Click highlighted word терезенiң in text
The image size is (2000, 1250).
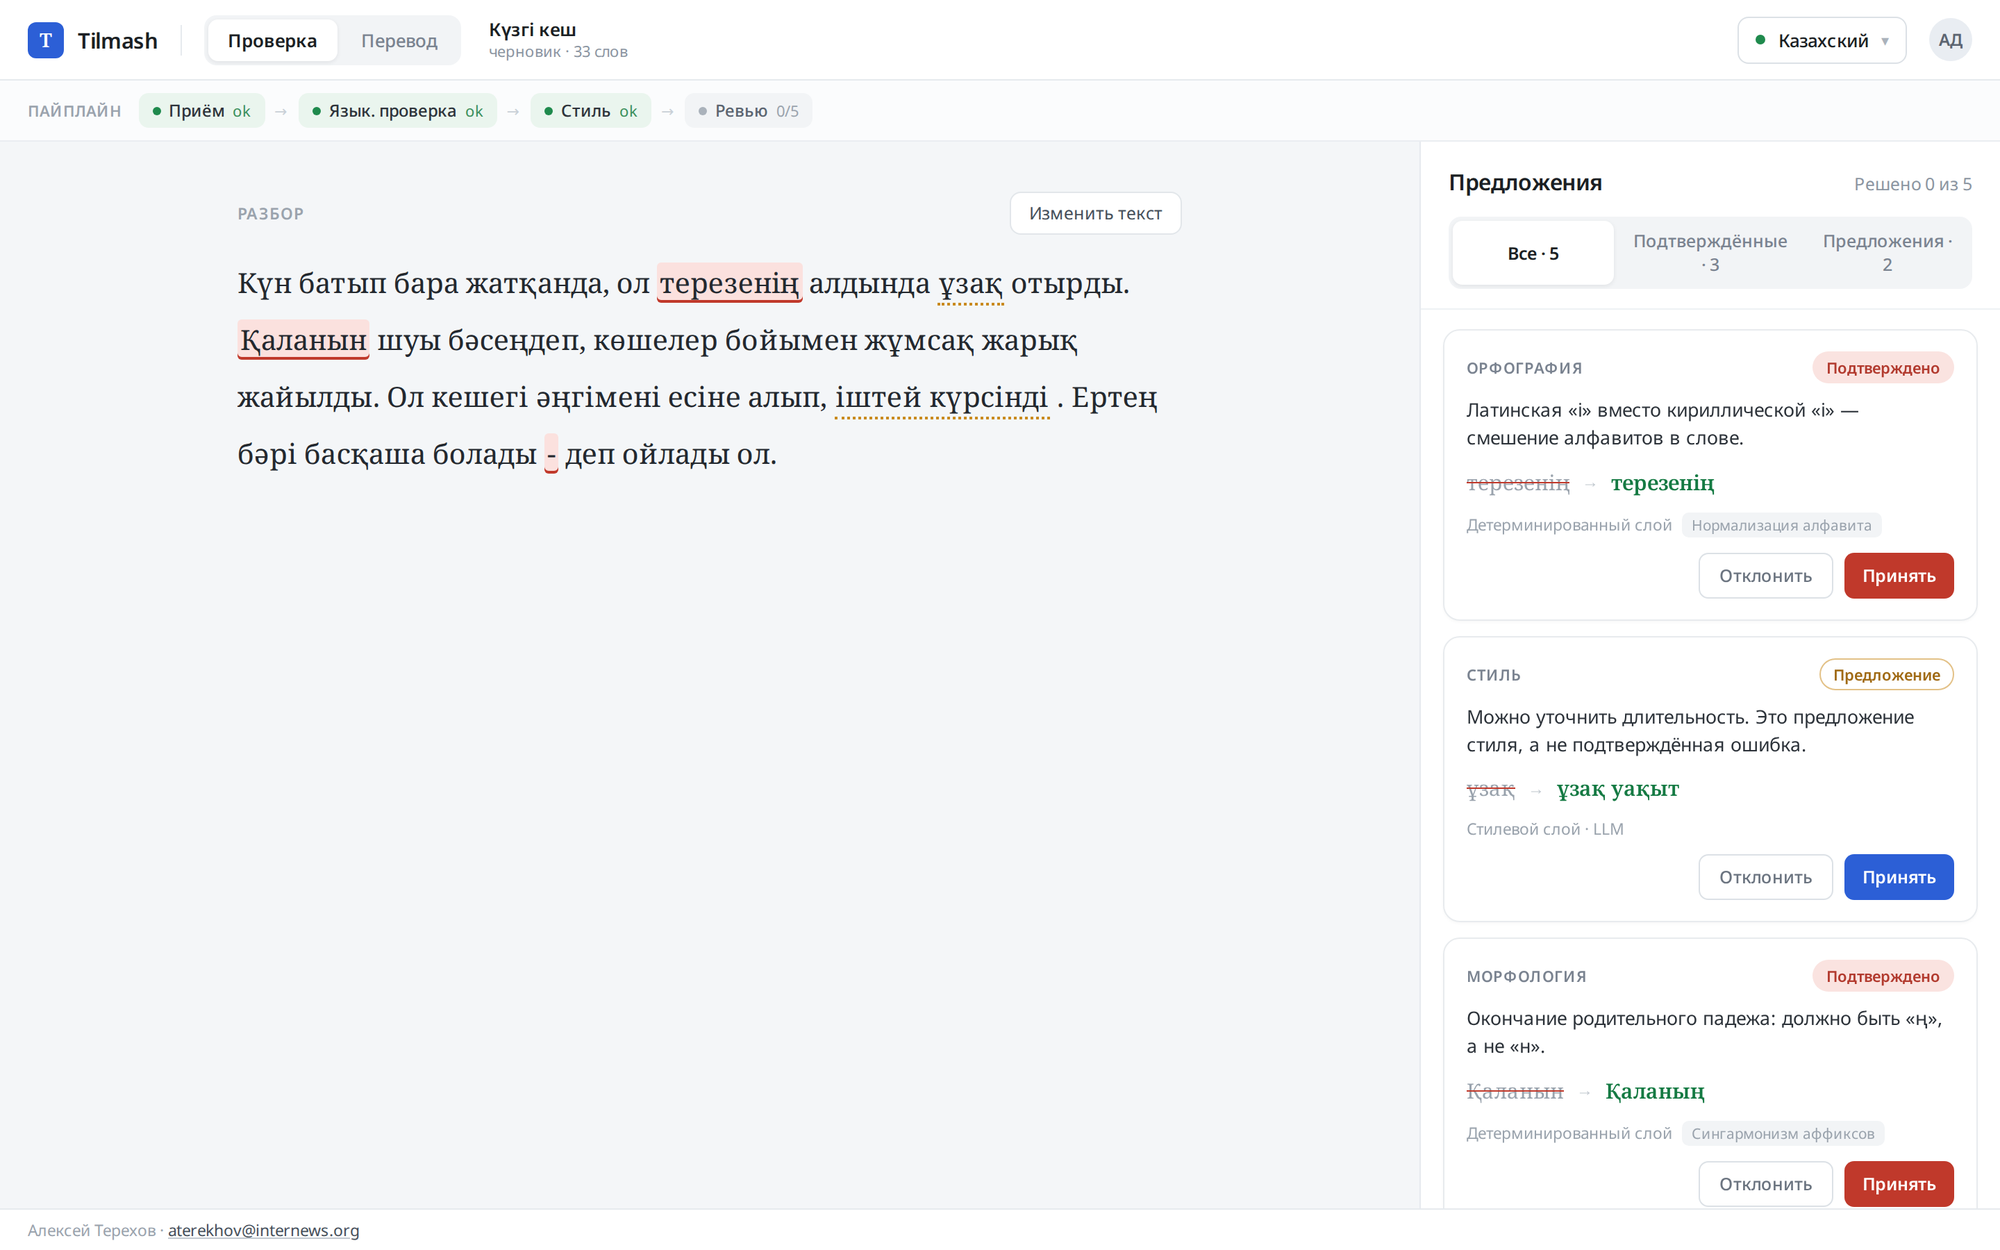[729, 283]
